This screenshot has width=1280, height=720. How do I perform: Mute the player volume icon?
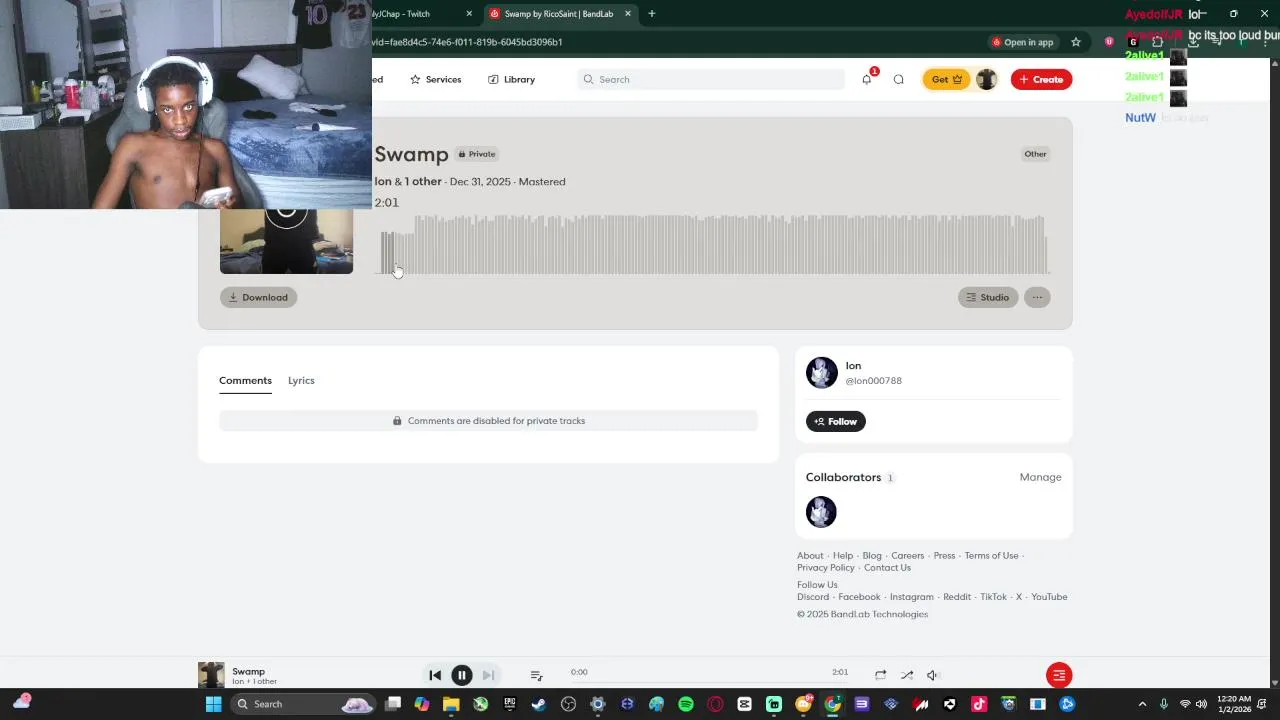[932, 675]
